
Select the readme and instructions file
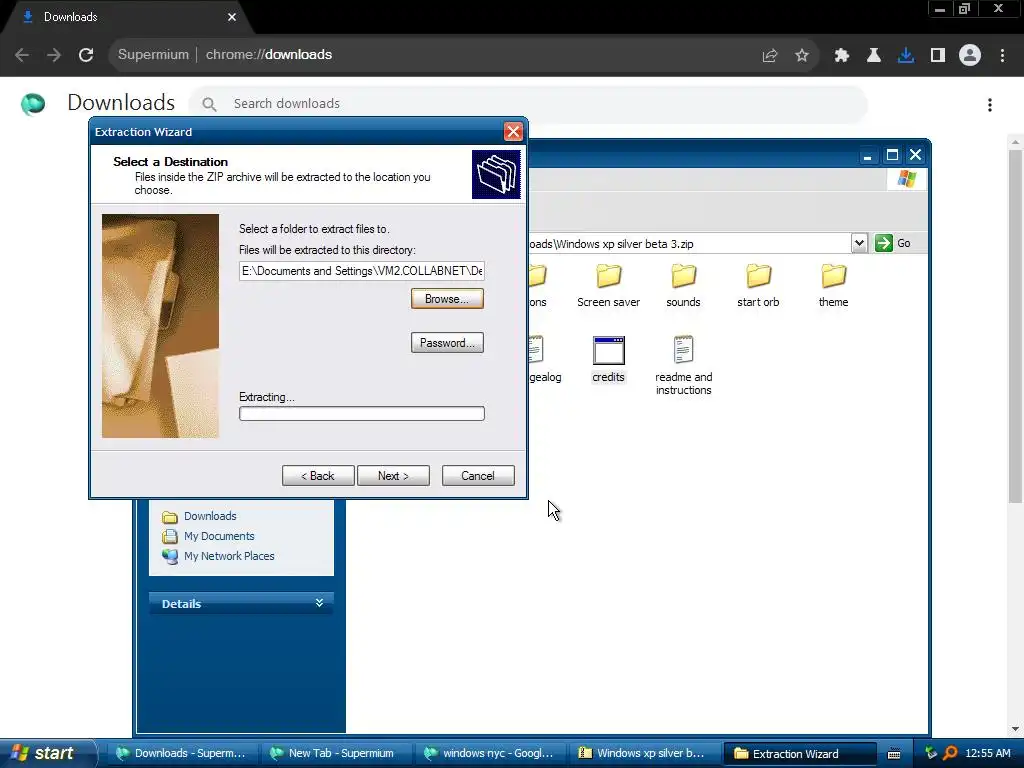pyautogui.click(x=684, y=366)
